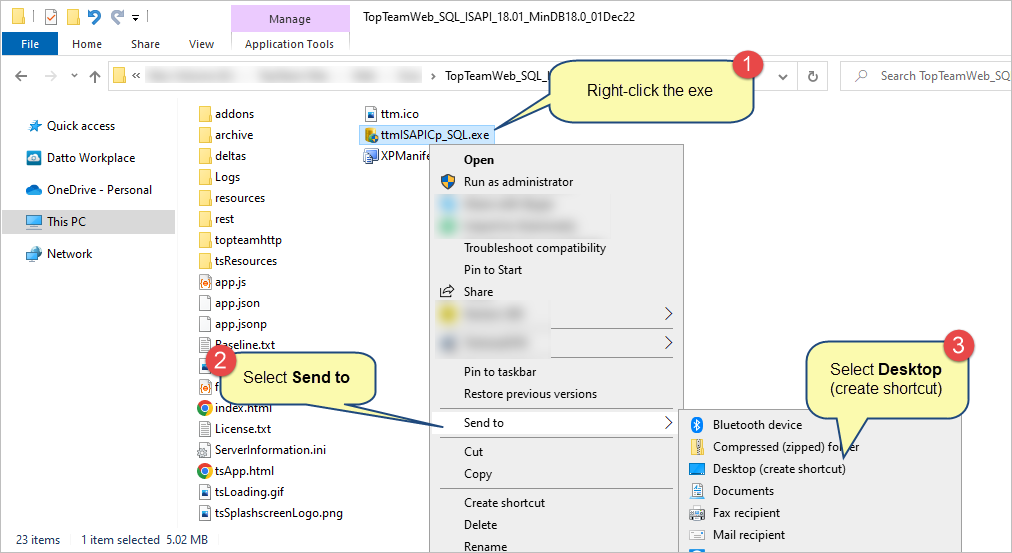Select Network in navigation pane

click(69, 254)
